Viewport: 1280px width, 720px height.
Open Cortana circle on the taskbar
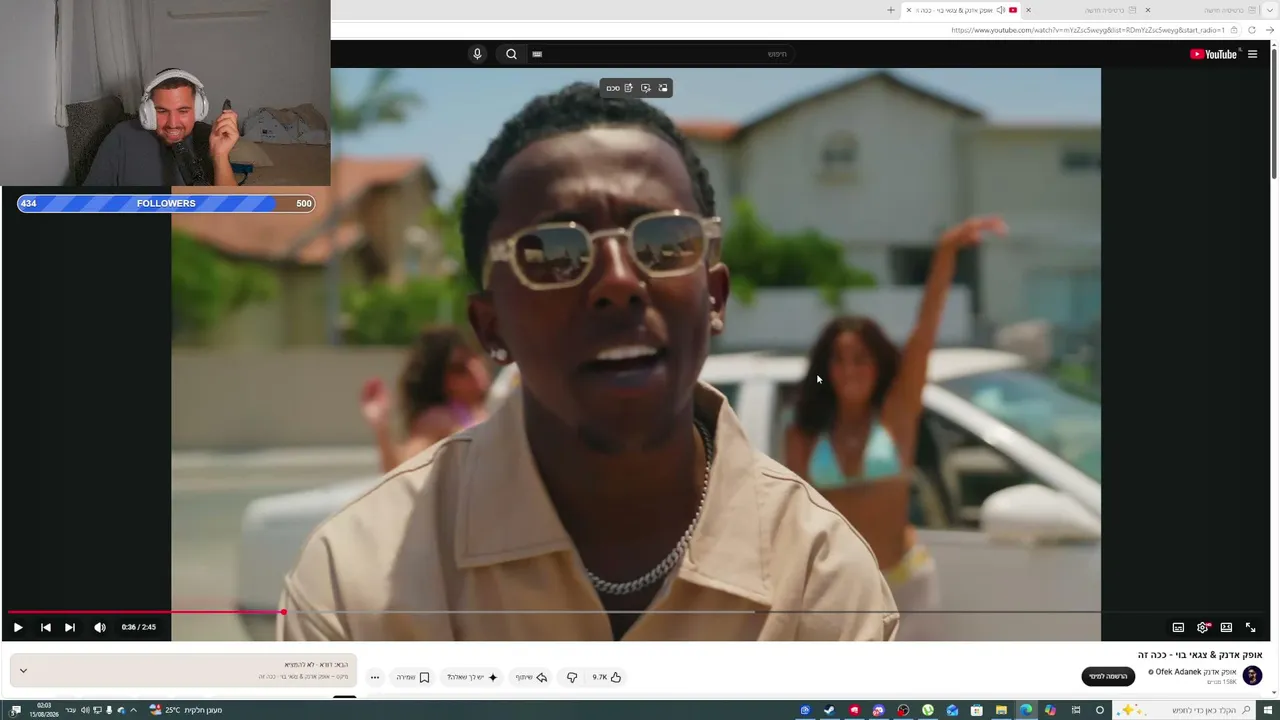(1100, 710)
